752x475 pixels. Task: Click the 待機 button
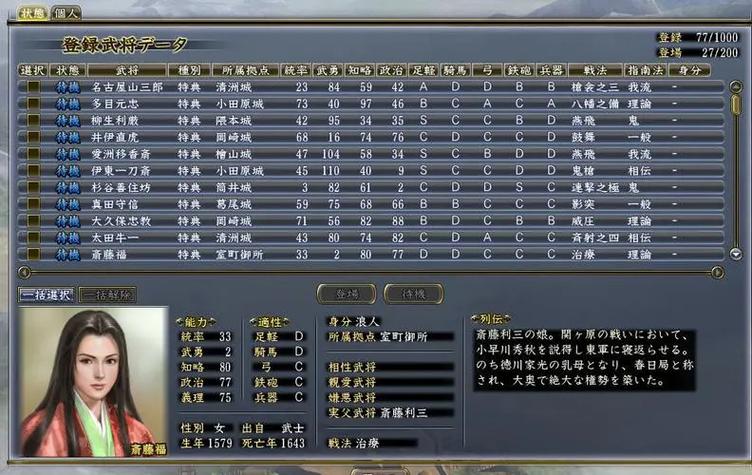point(413,294)
